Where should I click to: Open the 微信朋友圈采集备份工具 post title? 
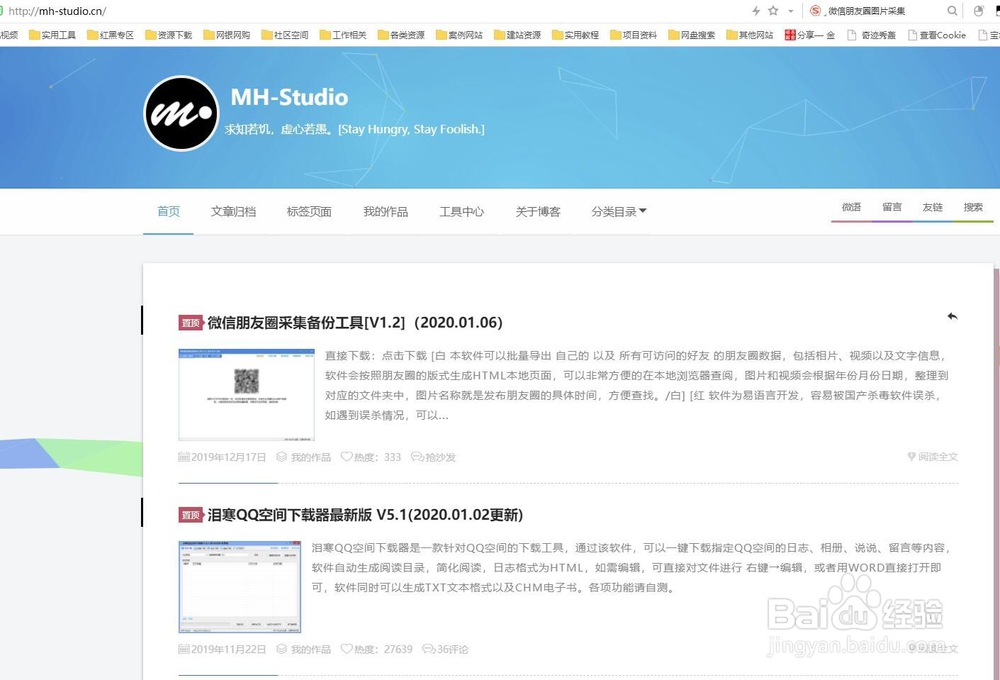coord(355,323)
